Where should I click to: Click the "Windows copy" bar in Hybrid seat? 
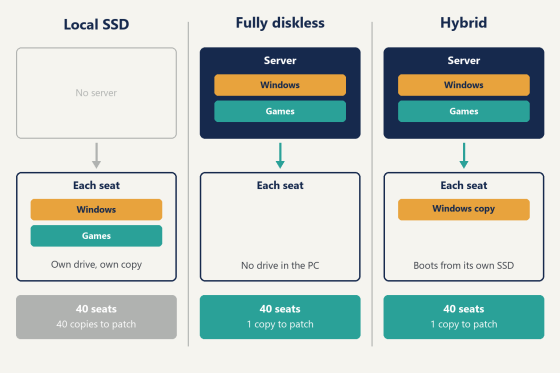point(464,210)
